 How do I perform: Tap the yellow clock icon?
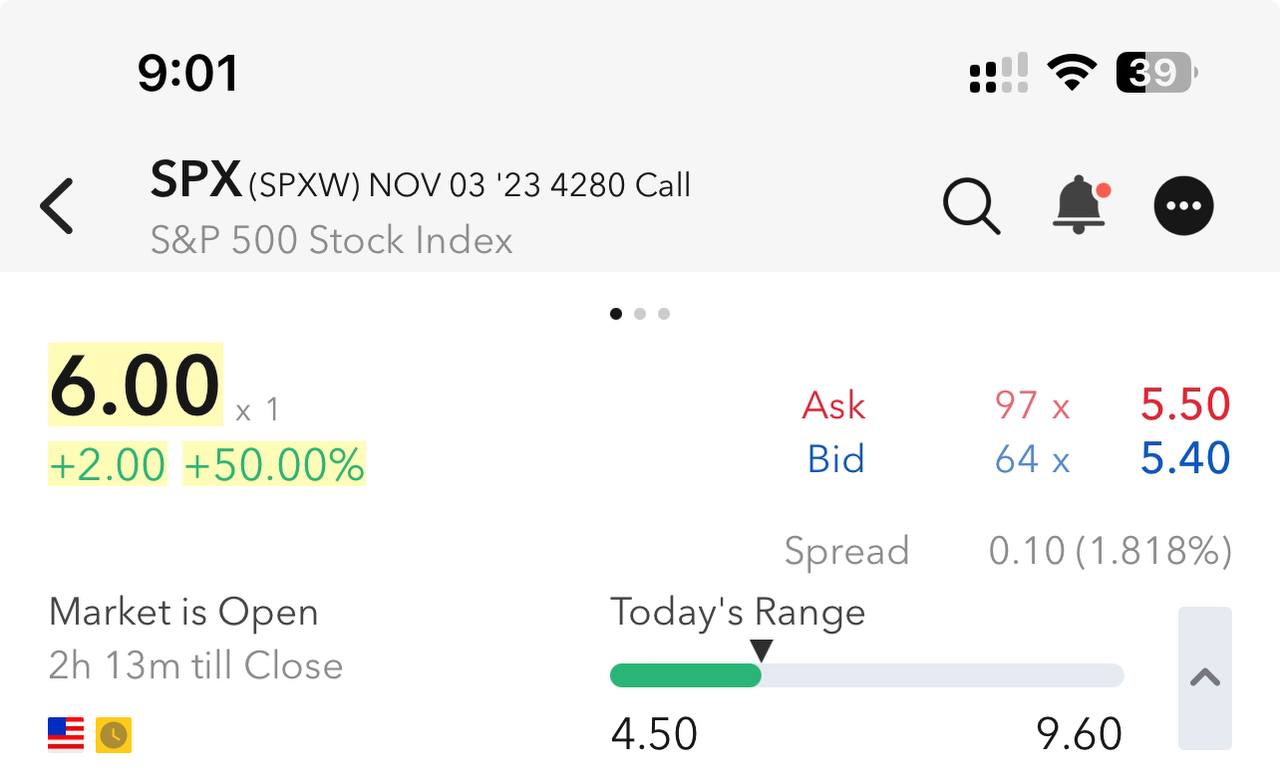tap(114, 735)
